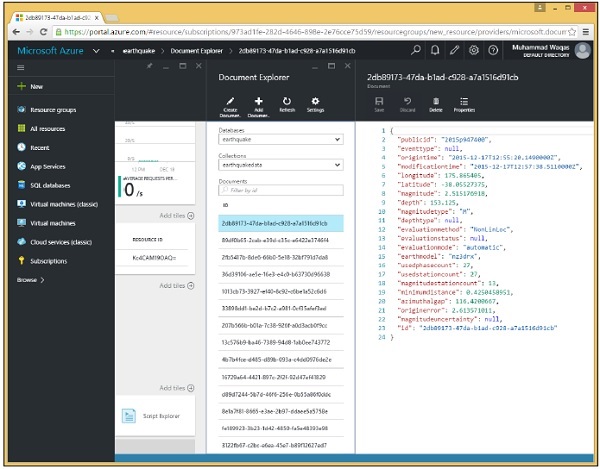The height and width of the screenshot is (469, 600).
Task: Collapse the left sidebar hamburger menu
Action: (x=20, y=68)
